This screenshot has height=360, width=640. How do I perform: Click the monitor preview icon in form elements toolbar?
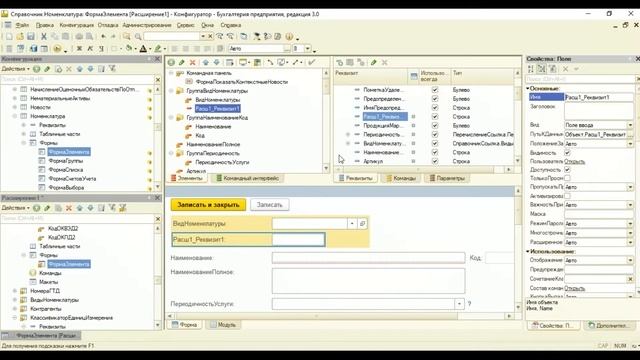pos(243,62)
